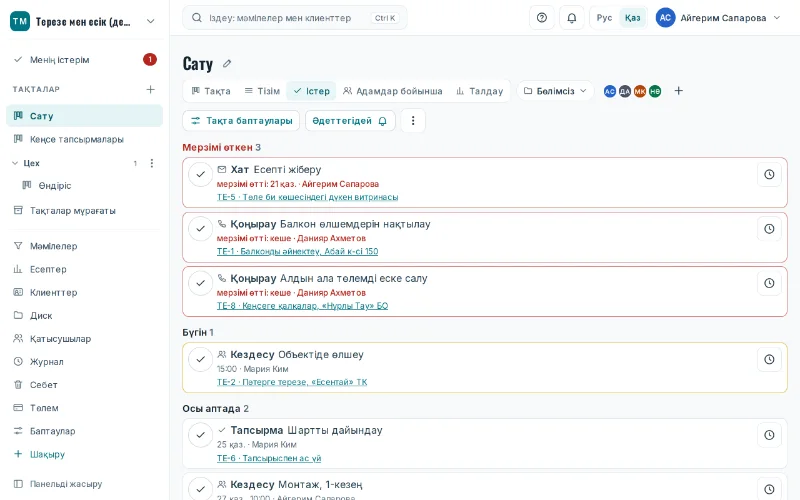Open Қатысушылар in sidebar
The height and width of the screenshot is (500, 800).
84,338
